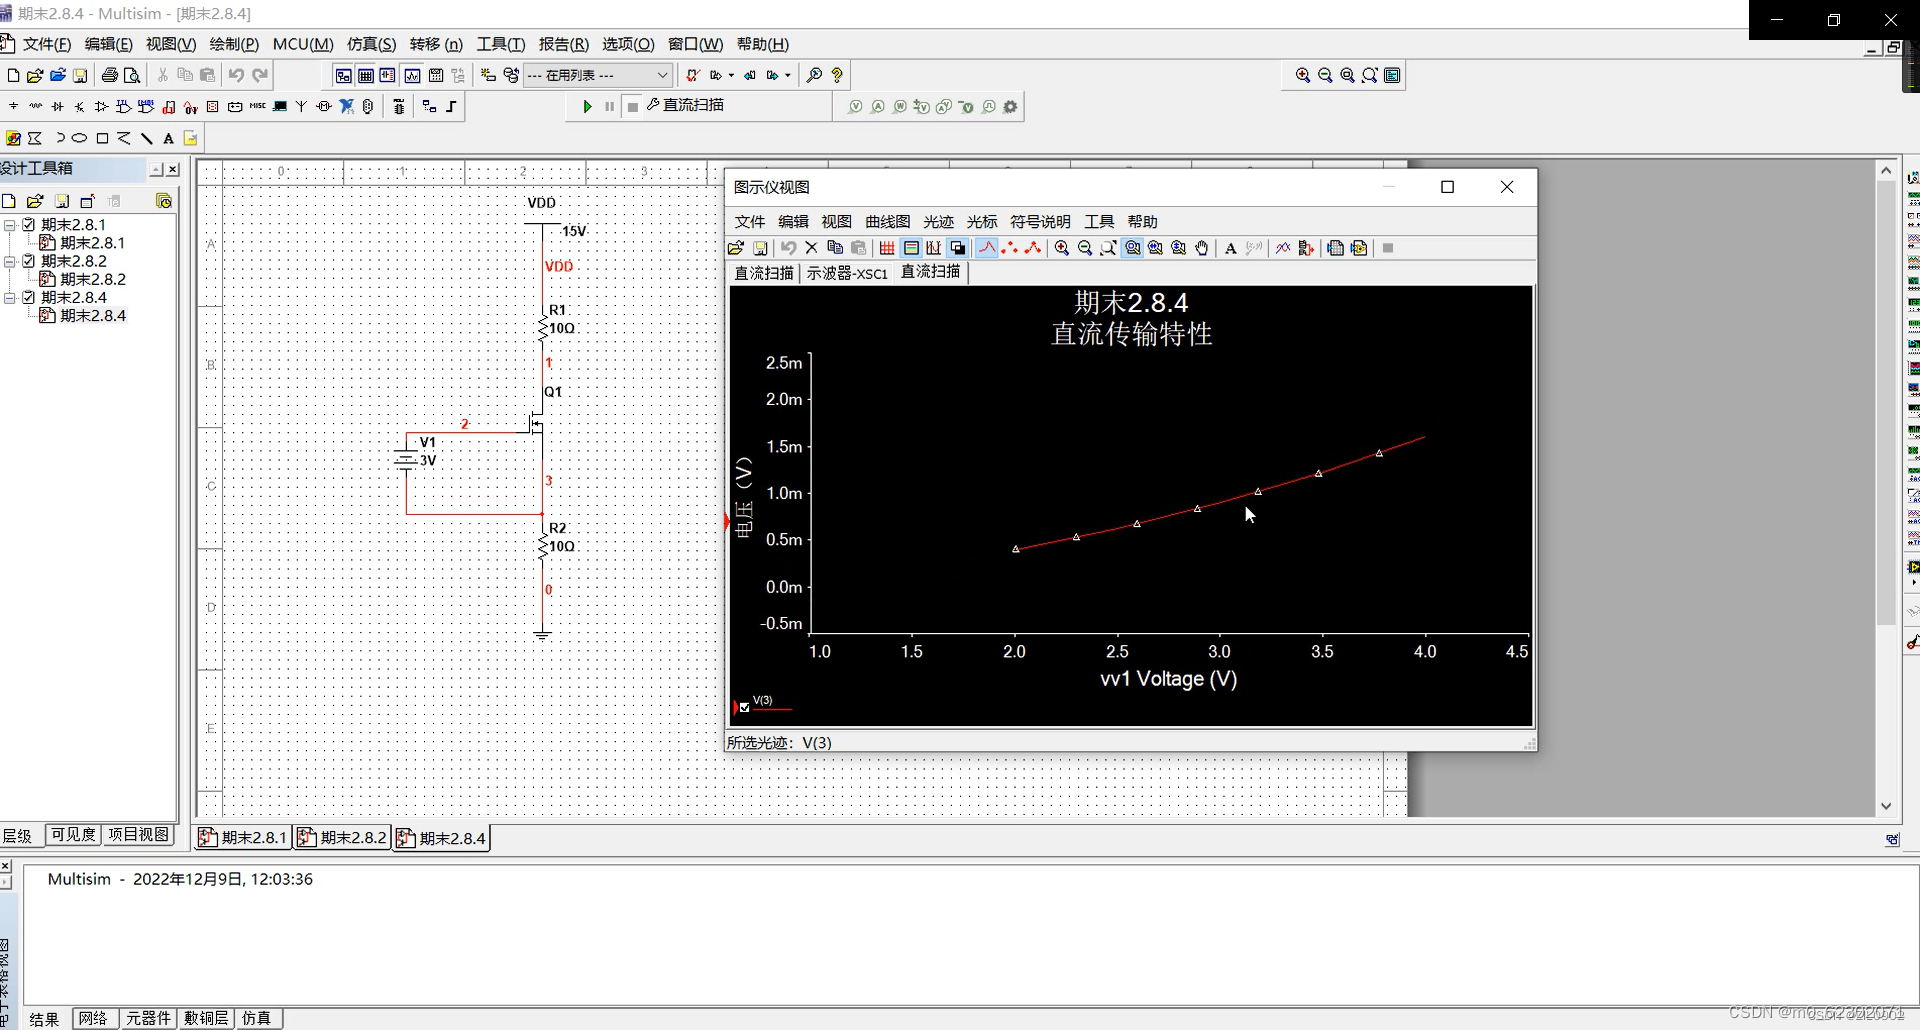This screenshot has height=1030, width=1920.
Task: Save the Grapher data with the disk icon
Action: tap(760, 248)
